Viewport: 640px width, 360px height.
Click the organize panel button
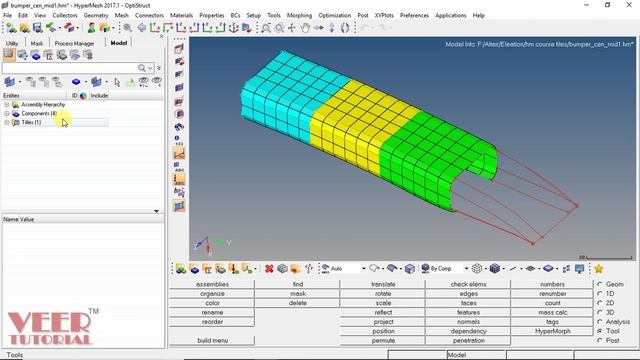pyautogui.click(x=212, y=293)
